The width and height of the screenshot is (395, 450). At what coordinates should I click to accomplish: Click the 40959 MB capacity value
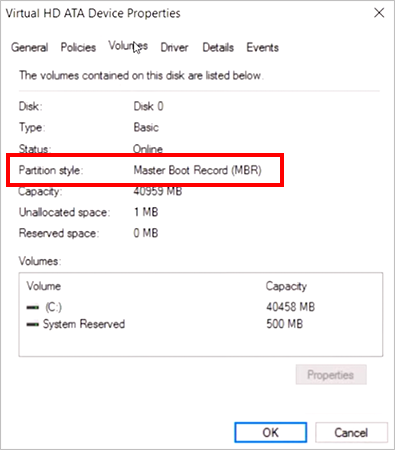[158, 191]
